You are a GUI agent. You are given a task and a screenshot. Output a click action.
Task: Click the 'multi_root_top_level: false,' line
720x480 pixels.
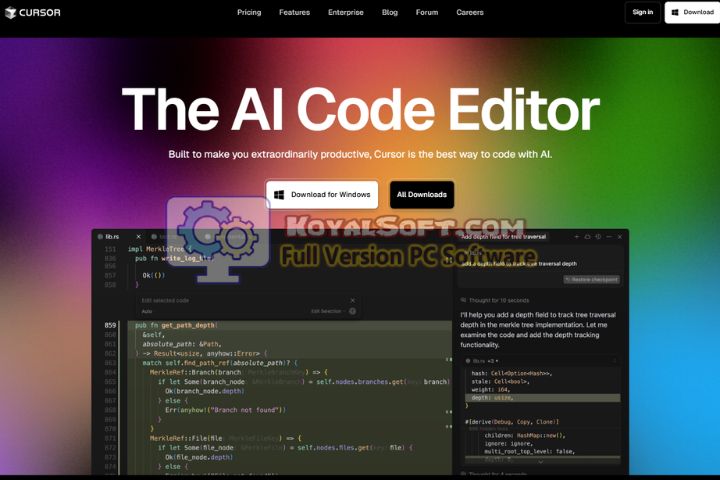coord(529,452)
